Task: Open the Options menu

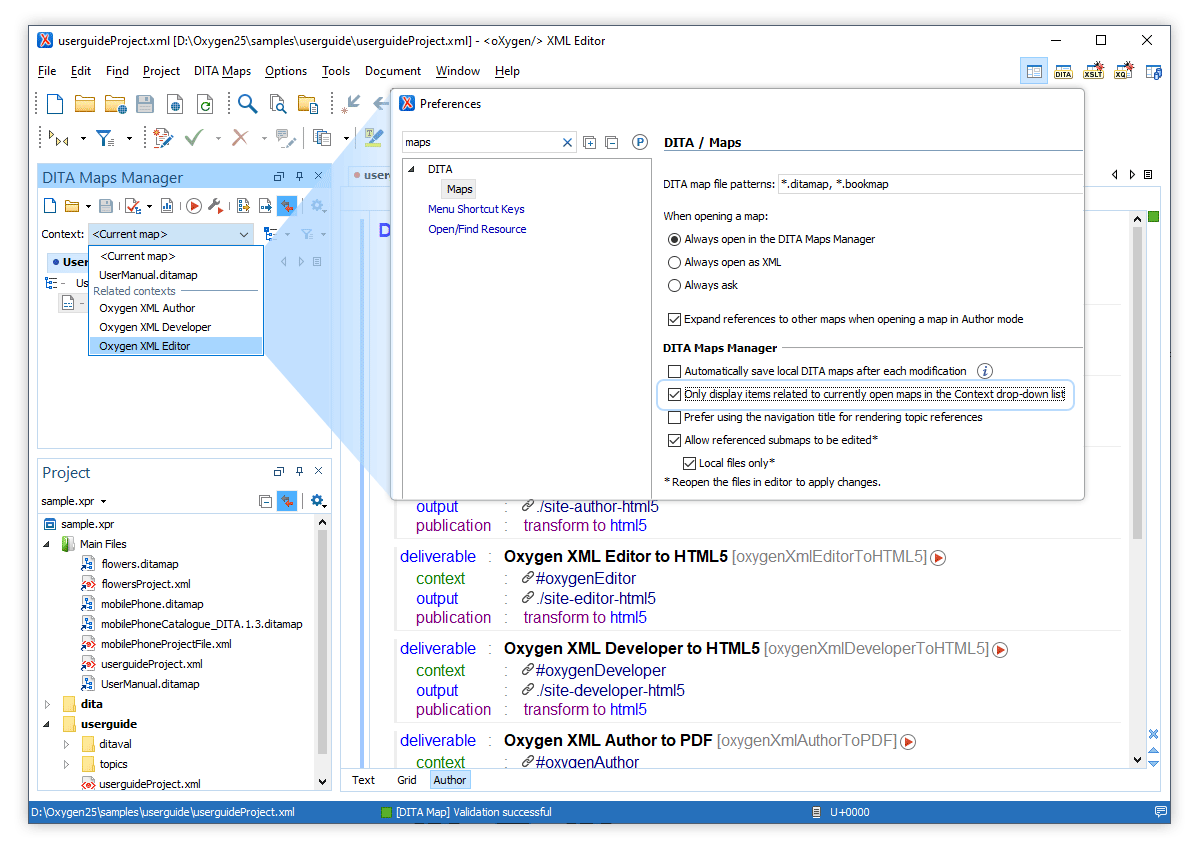Action: pyautogui.click(x=286, y=71)
